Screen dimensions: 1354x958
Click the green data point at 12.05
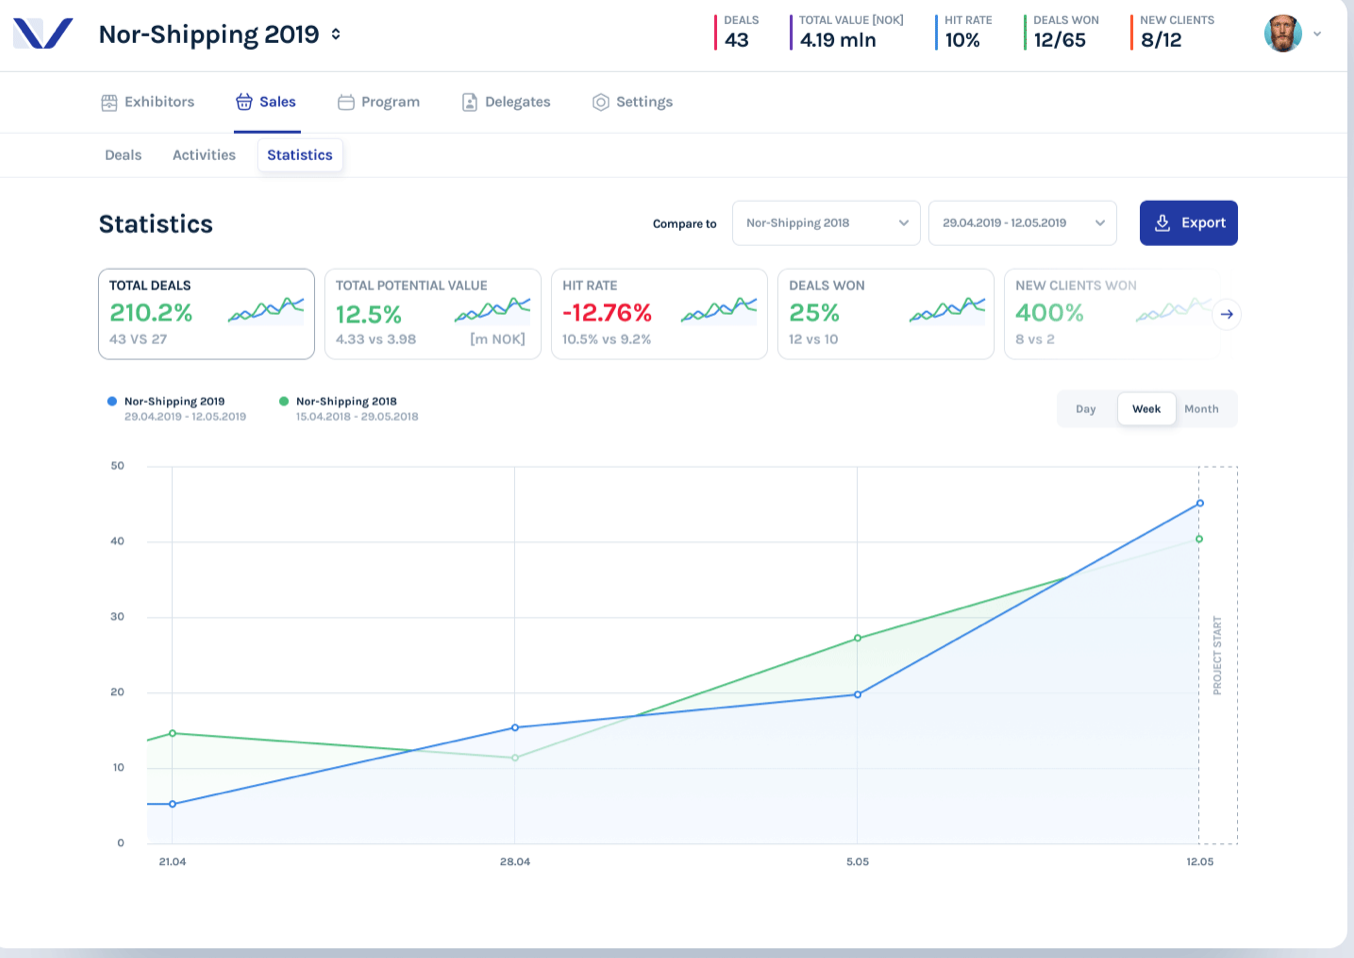(x=1199, y=539)
